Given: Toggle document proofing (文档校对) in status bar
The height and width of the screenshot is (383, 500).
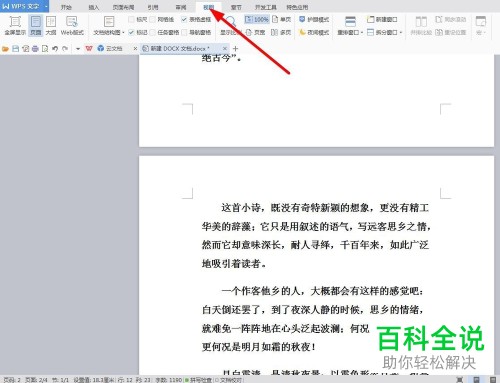Looking at the screenshot, I should (229, 380).
